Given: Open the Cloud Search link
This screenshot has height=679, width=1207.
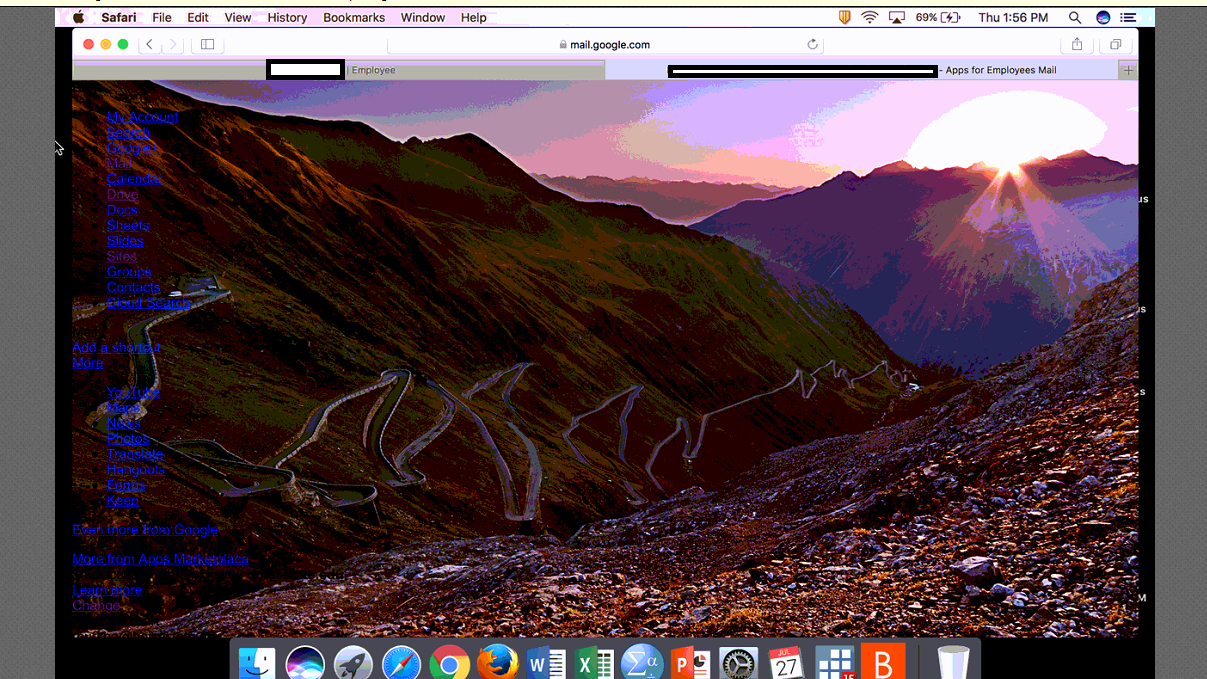Looking at the screenshot, I should tap(148, 303).
